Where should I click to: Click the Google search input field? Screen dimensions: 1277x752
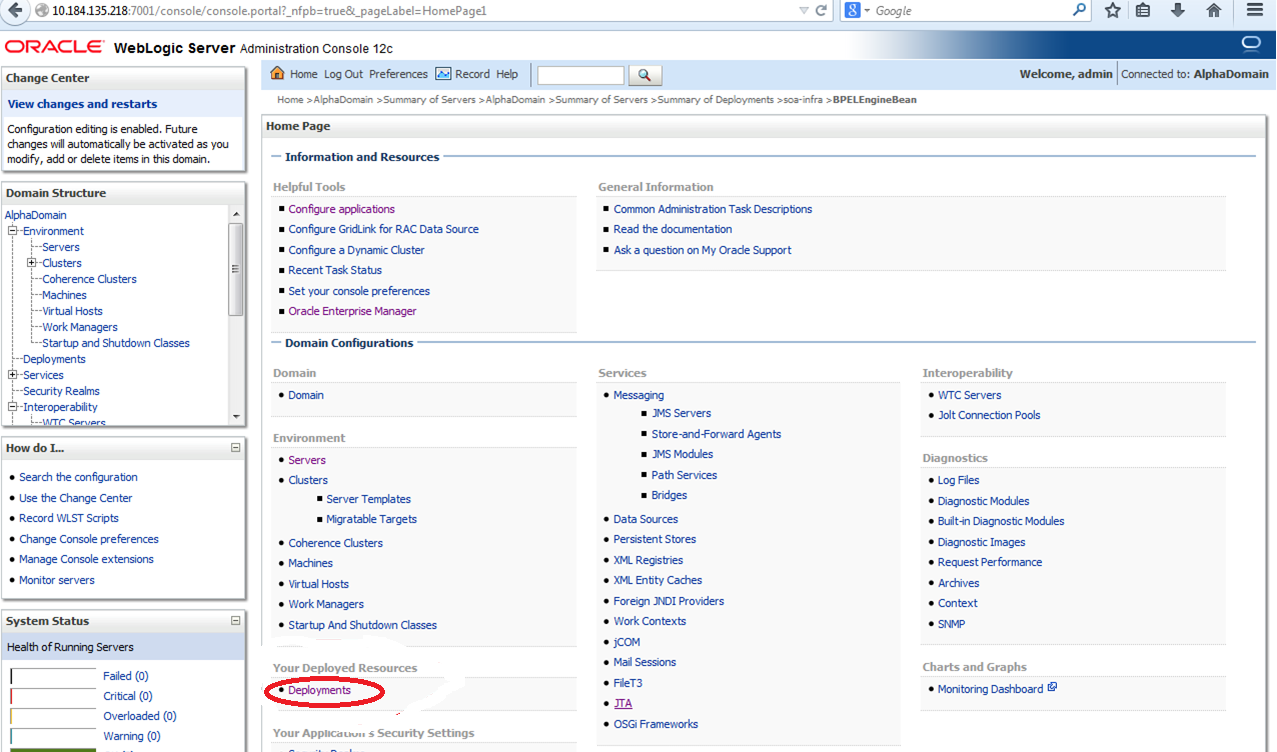coord(972,10)
